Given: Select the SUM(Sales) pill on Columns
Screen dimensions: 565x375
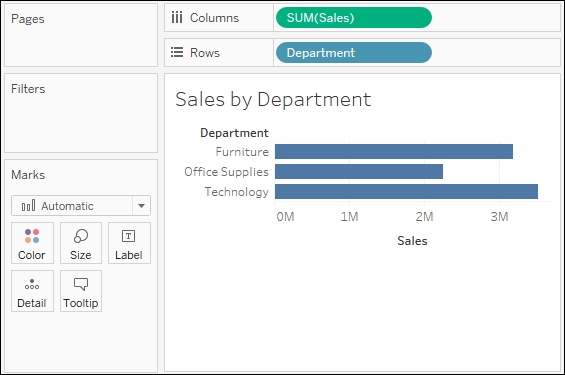Looking at the screenshot, I should pyautogui.click(x=354, y=18).
